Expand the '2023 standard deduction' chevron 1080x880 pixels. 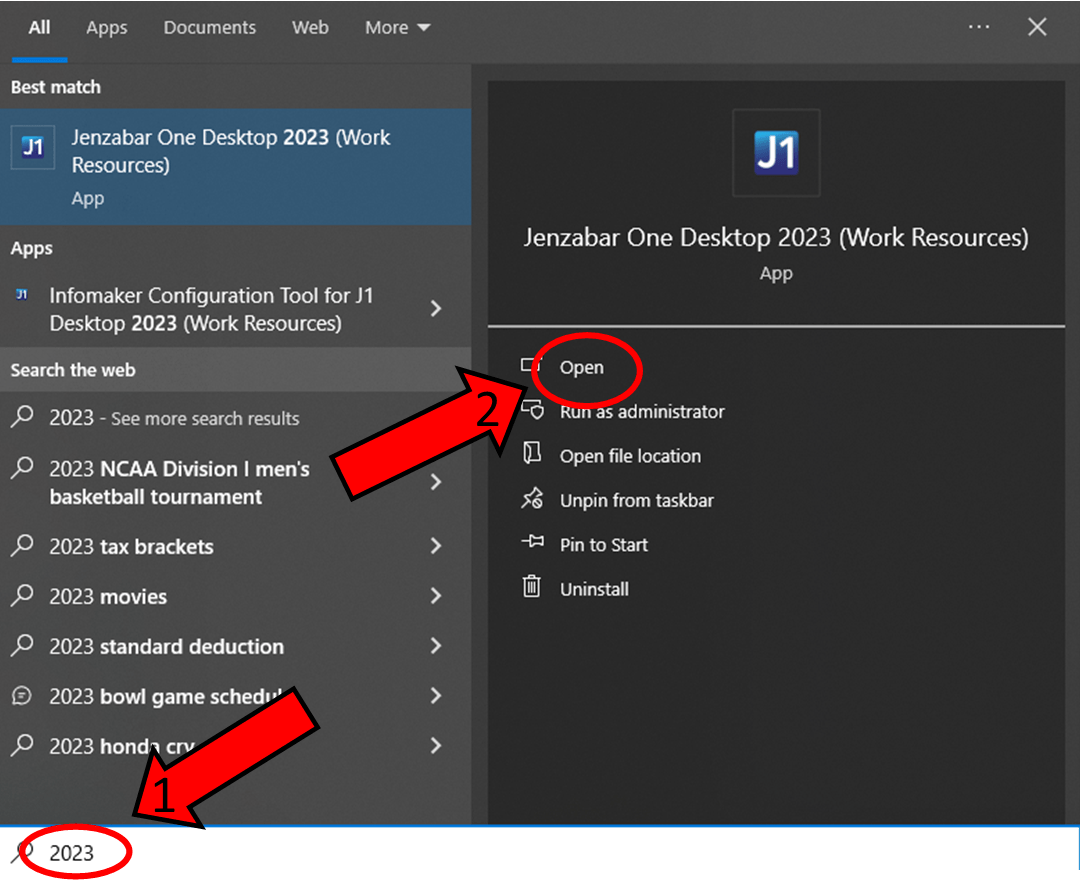point(435,645)
